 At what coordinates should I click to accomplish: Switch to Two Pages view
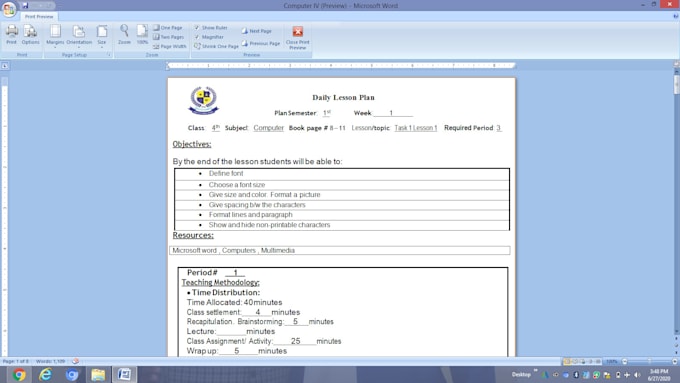click(168, 37)
